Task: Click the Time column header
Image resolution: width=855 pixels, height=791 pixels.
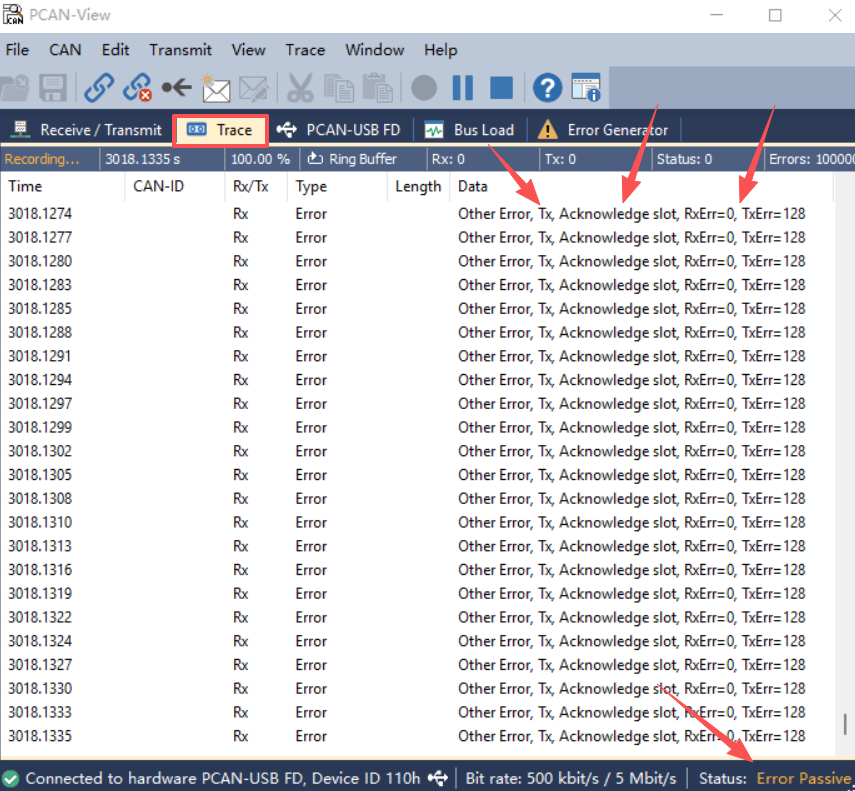Action: pyautogui.click(x=26, y=186)
